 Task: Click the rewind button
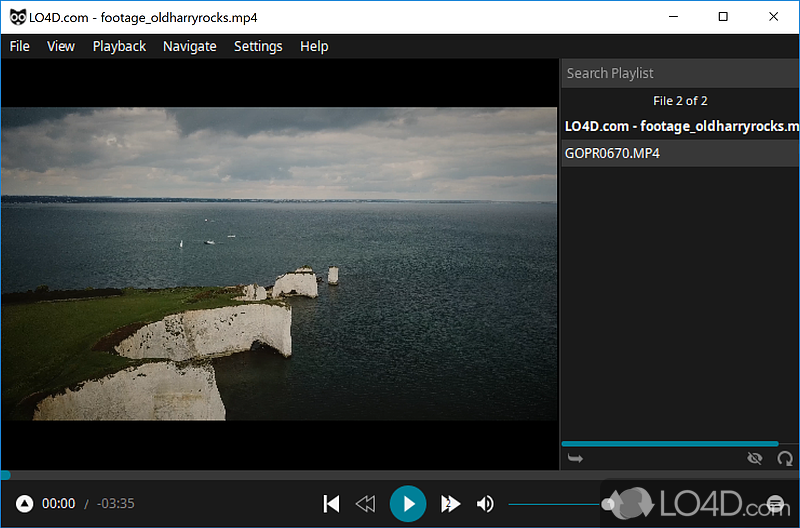point(366,504)
